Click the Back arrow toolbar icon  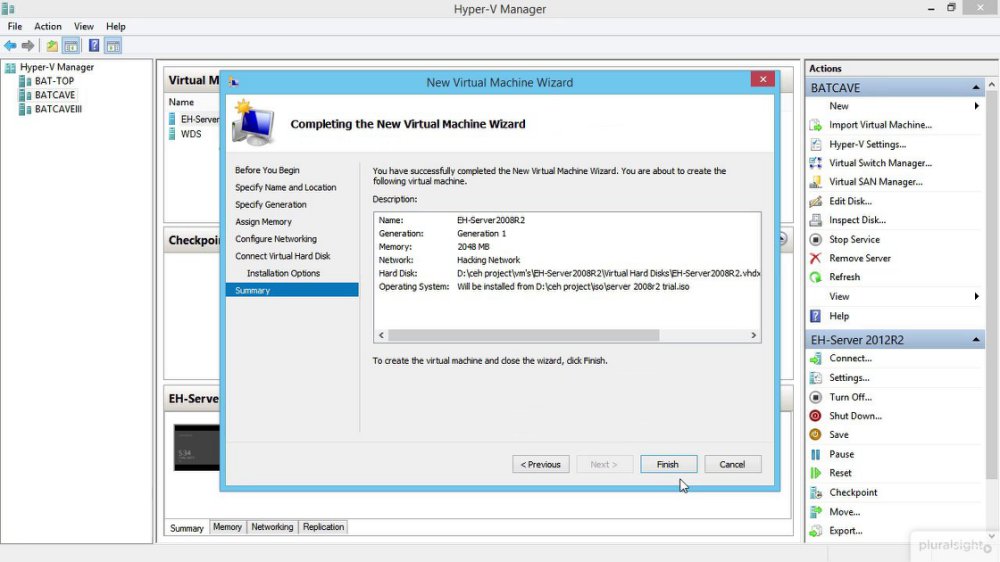10,46
